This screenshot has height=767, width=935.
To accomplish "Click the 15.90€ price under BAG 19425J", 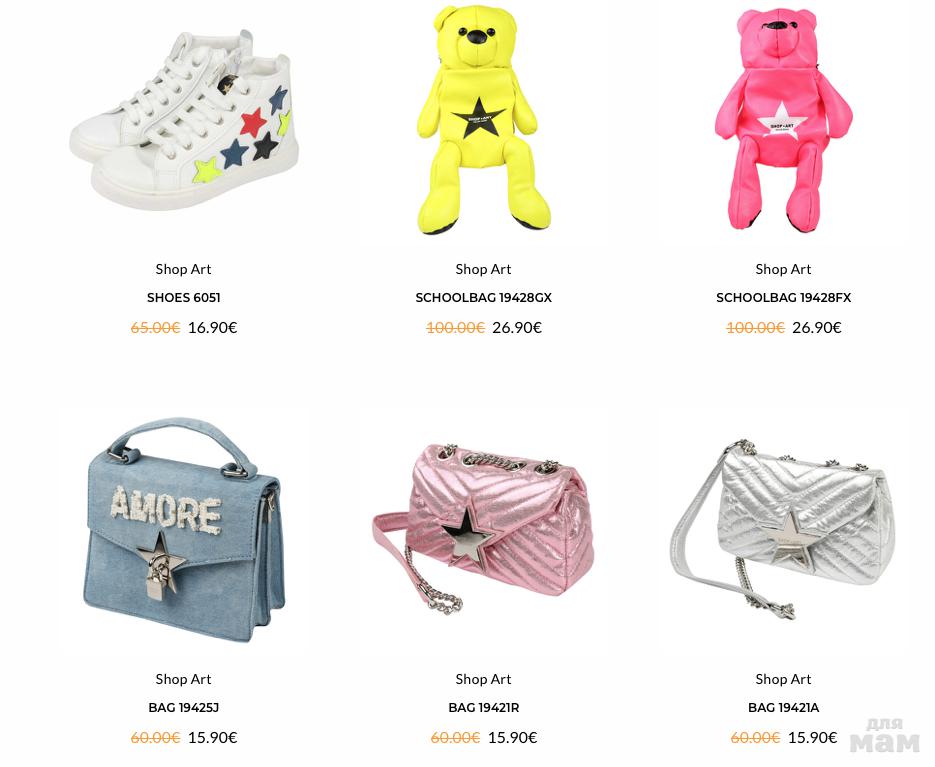I will (213, 738).
